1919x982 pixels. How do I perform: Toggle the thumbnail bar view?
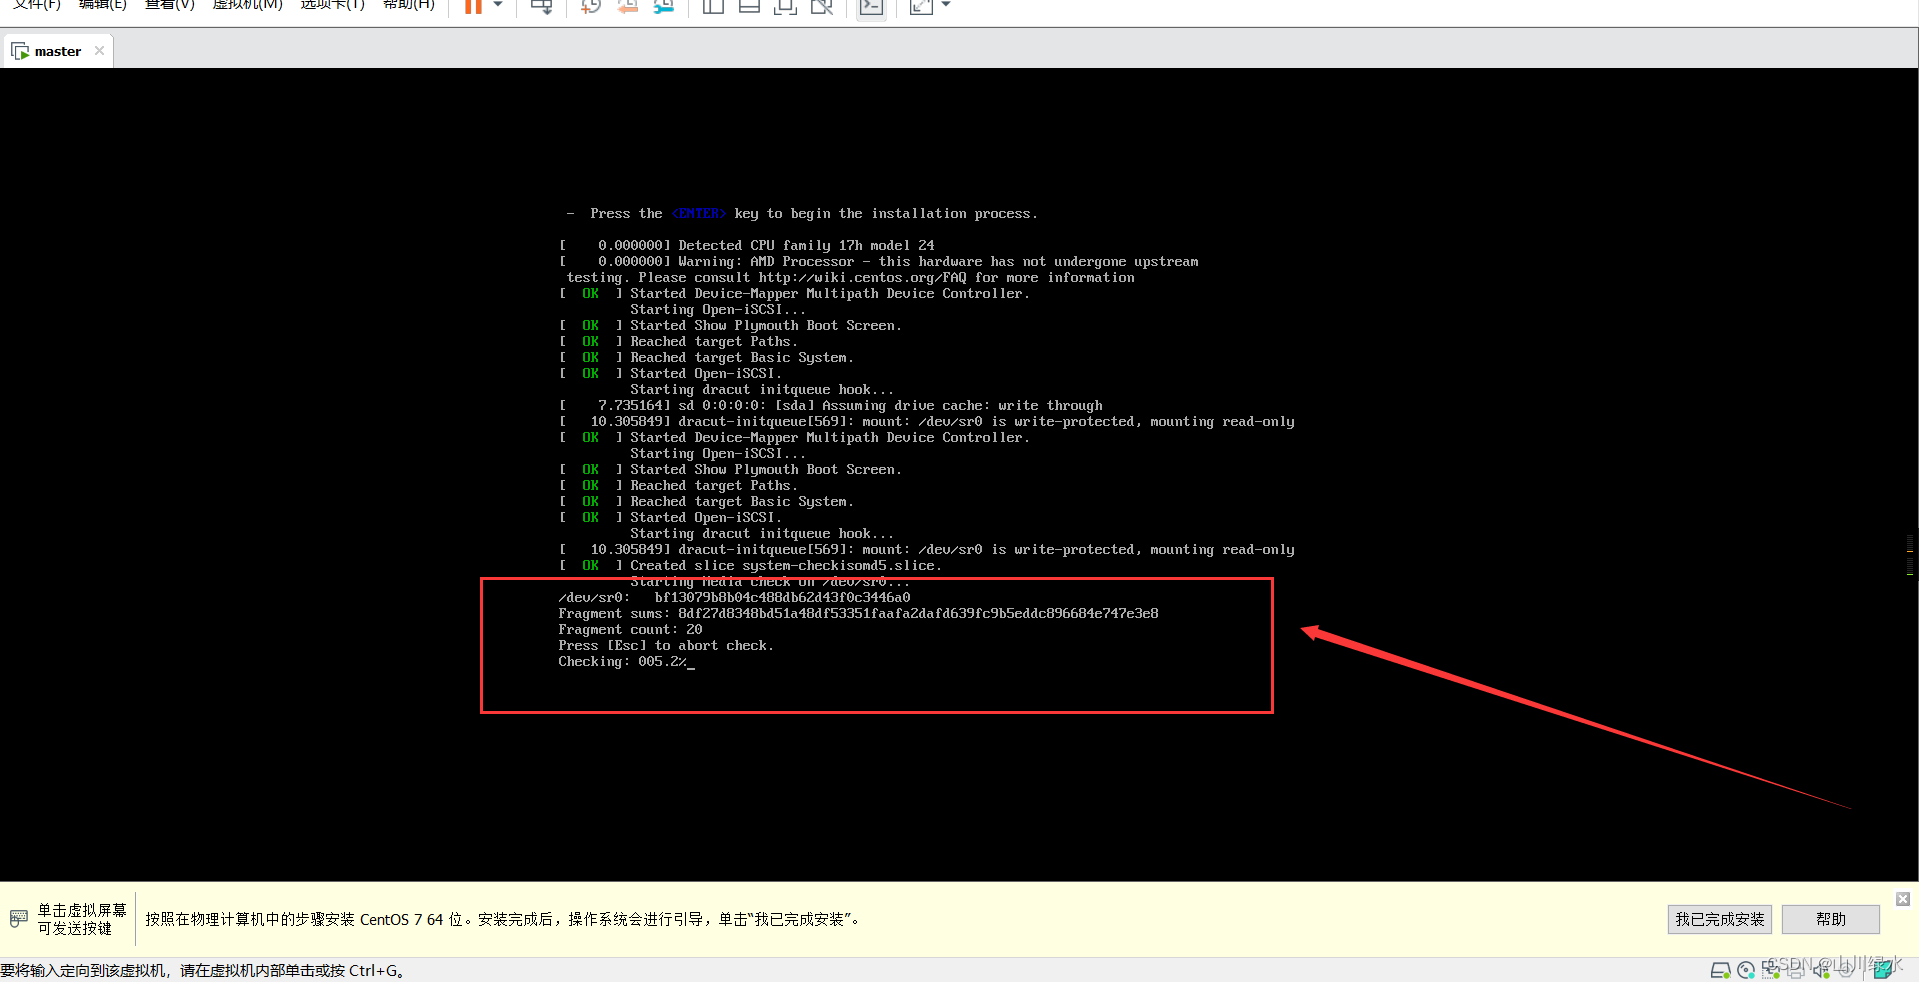749,6
